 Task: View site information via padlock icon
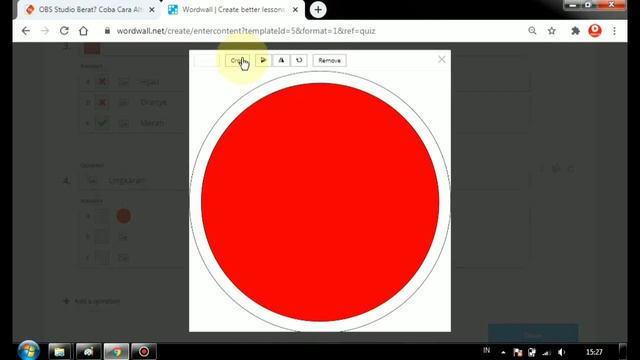[x=107, y=31]
